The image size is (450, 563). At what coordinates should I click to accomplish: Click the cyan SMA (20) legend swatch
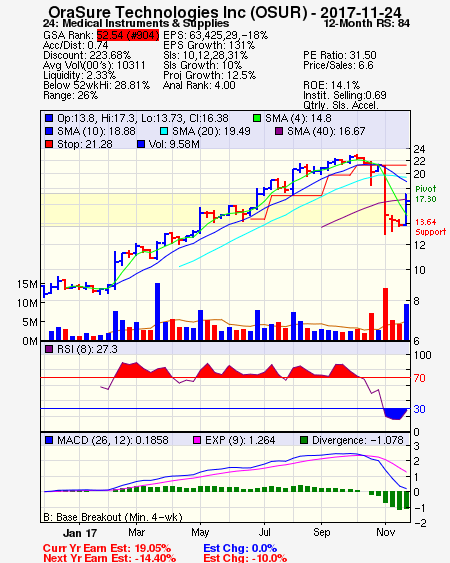[164, 131]
